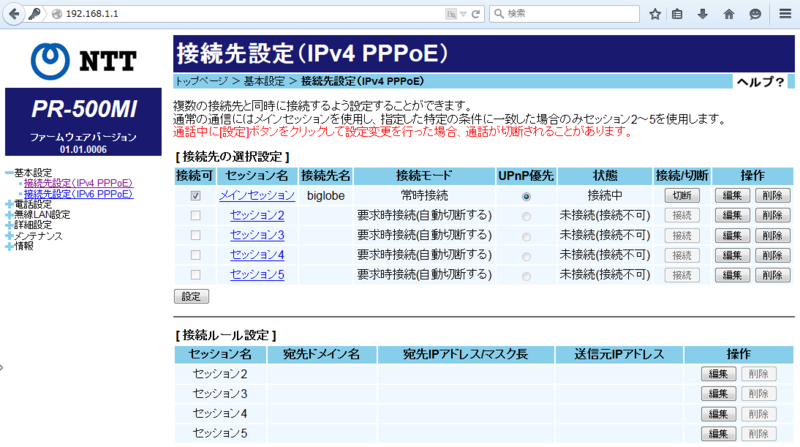Click 編集 for セッション4 in selection table
Screen dimensions: 800x447
click(732, 255)
